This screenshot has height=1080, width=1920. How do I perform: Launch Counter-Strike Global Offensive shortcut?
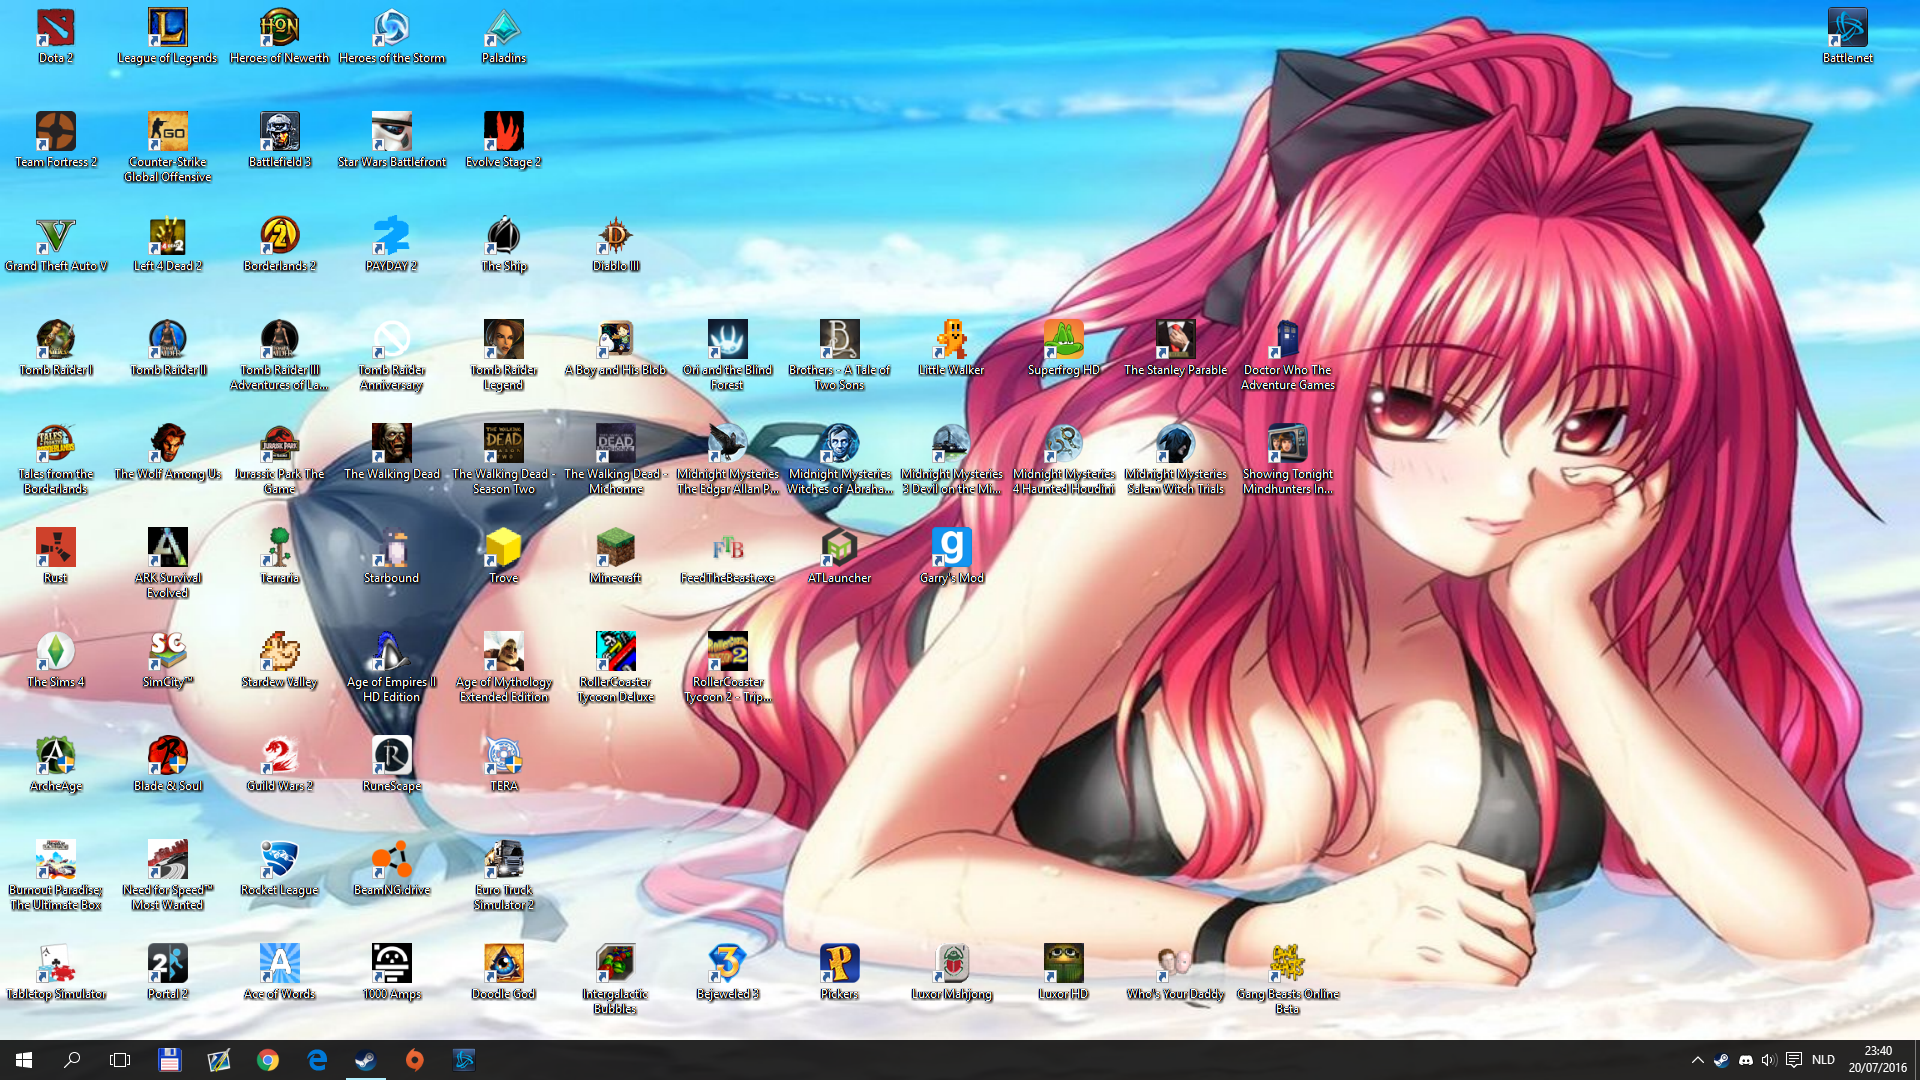(x=167, y=147)
